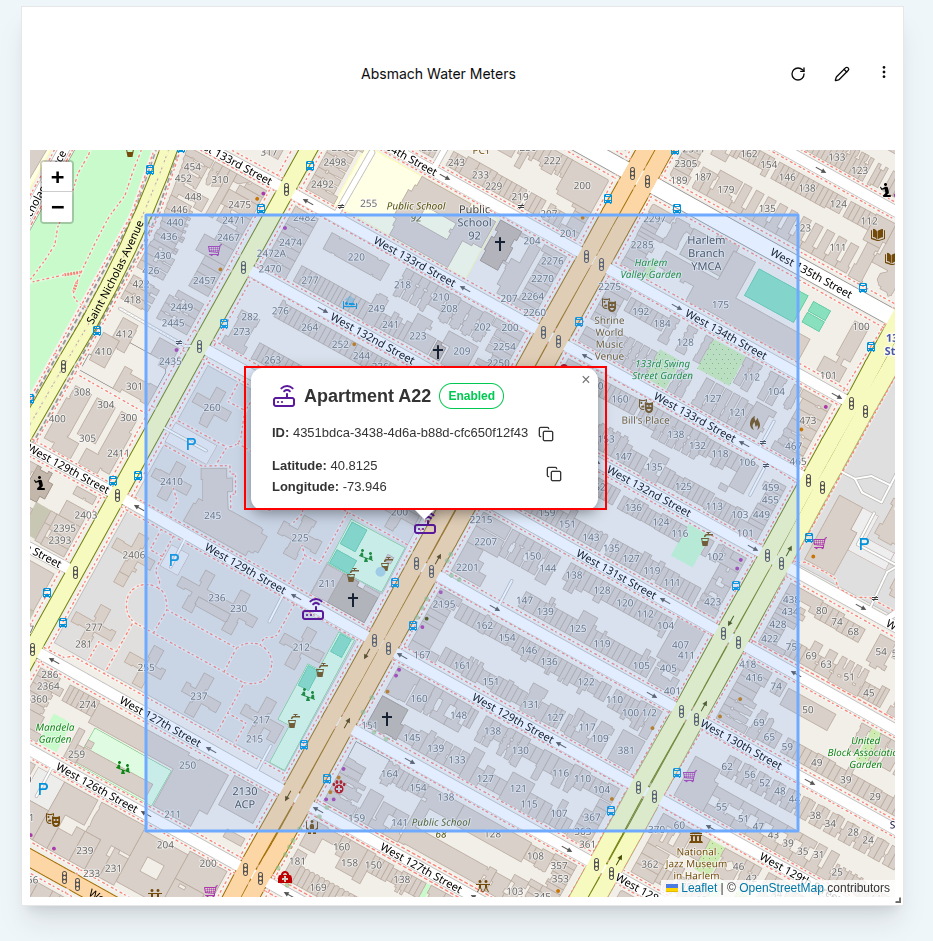Copy the latitude and longitude coordinates

click(554, 474)
